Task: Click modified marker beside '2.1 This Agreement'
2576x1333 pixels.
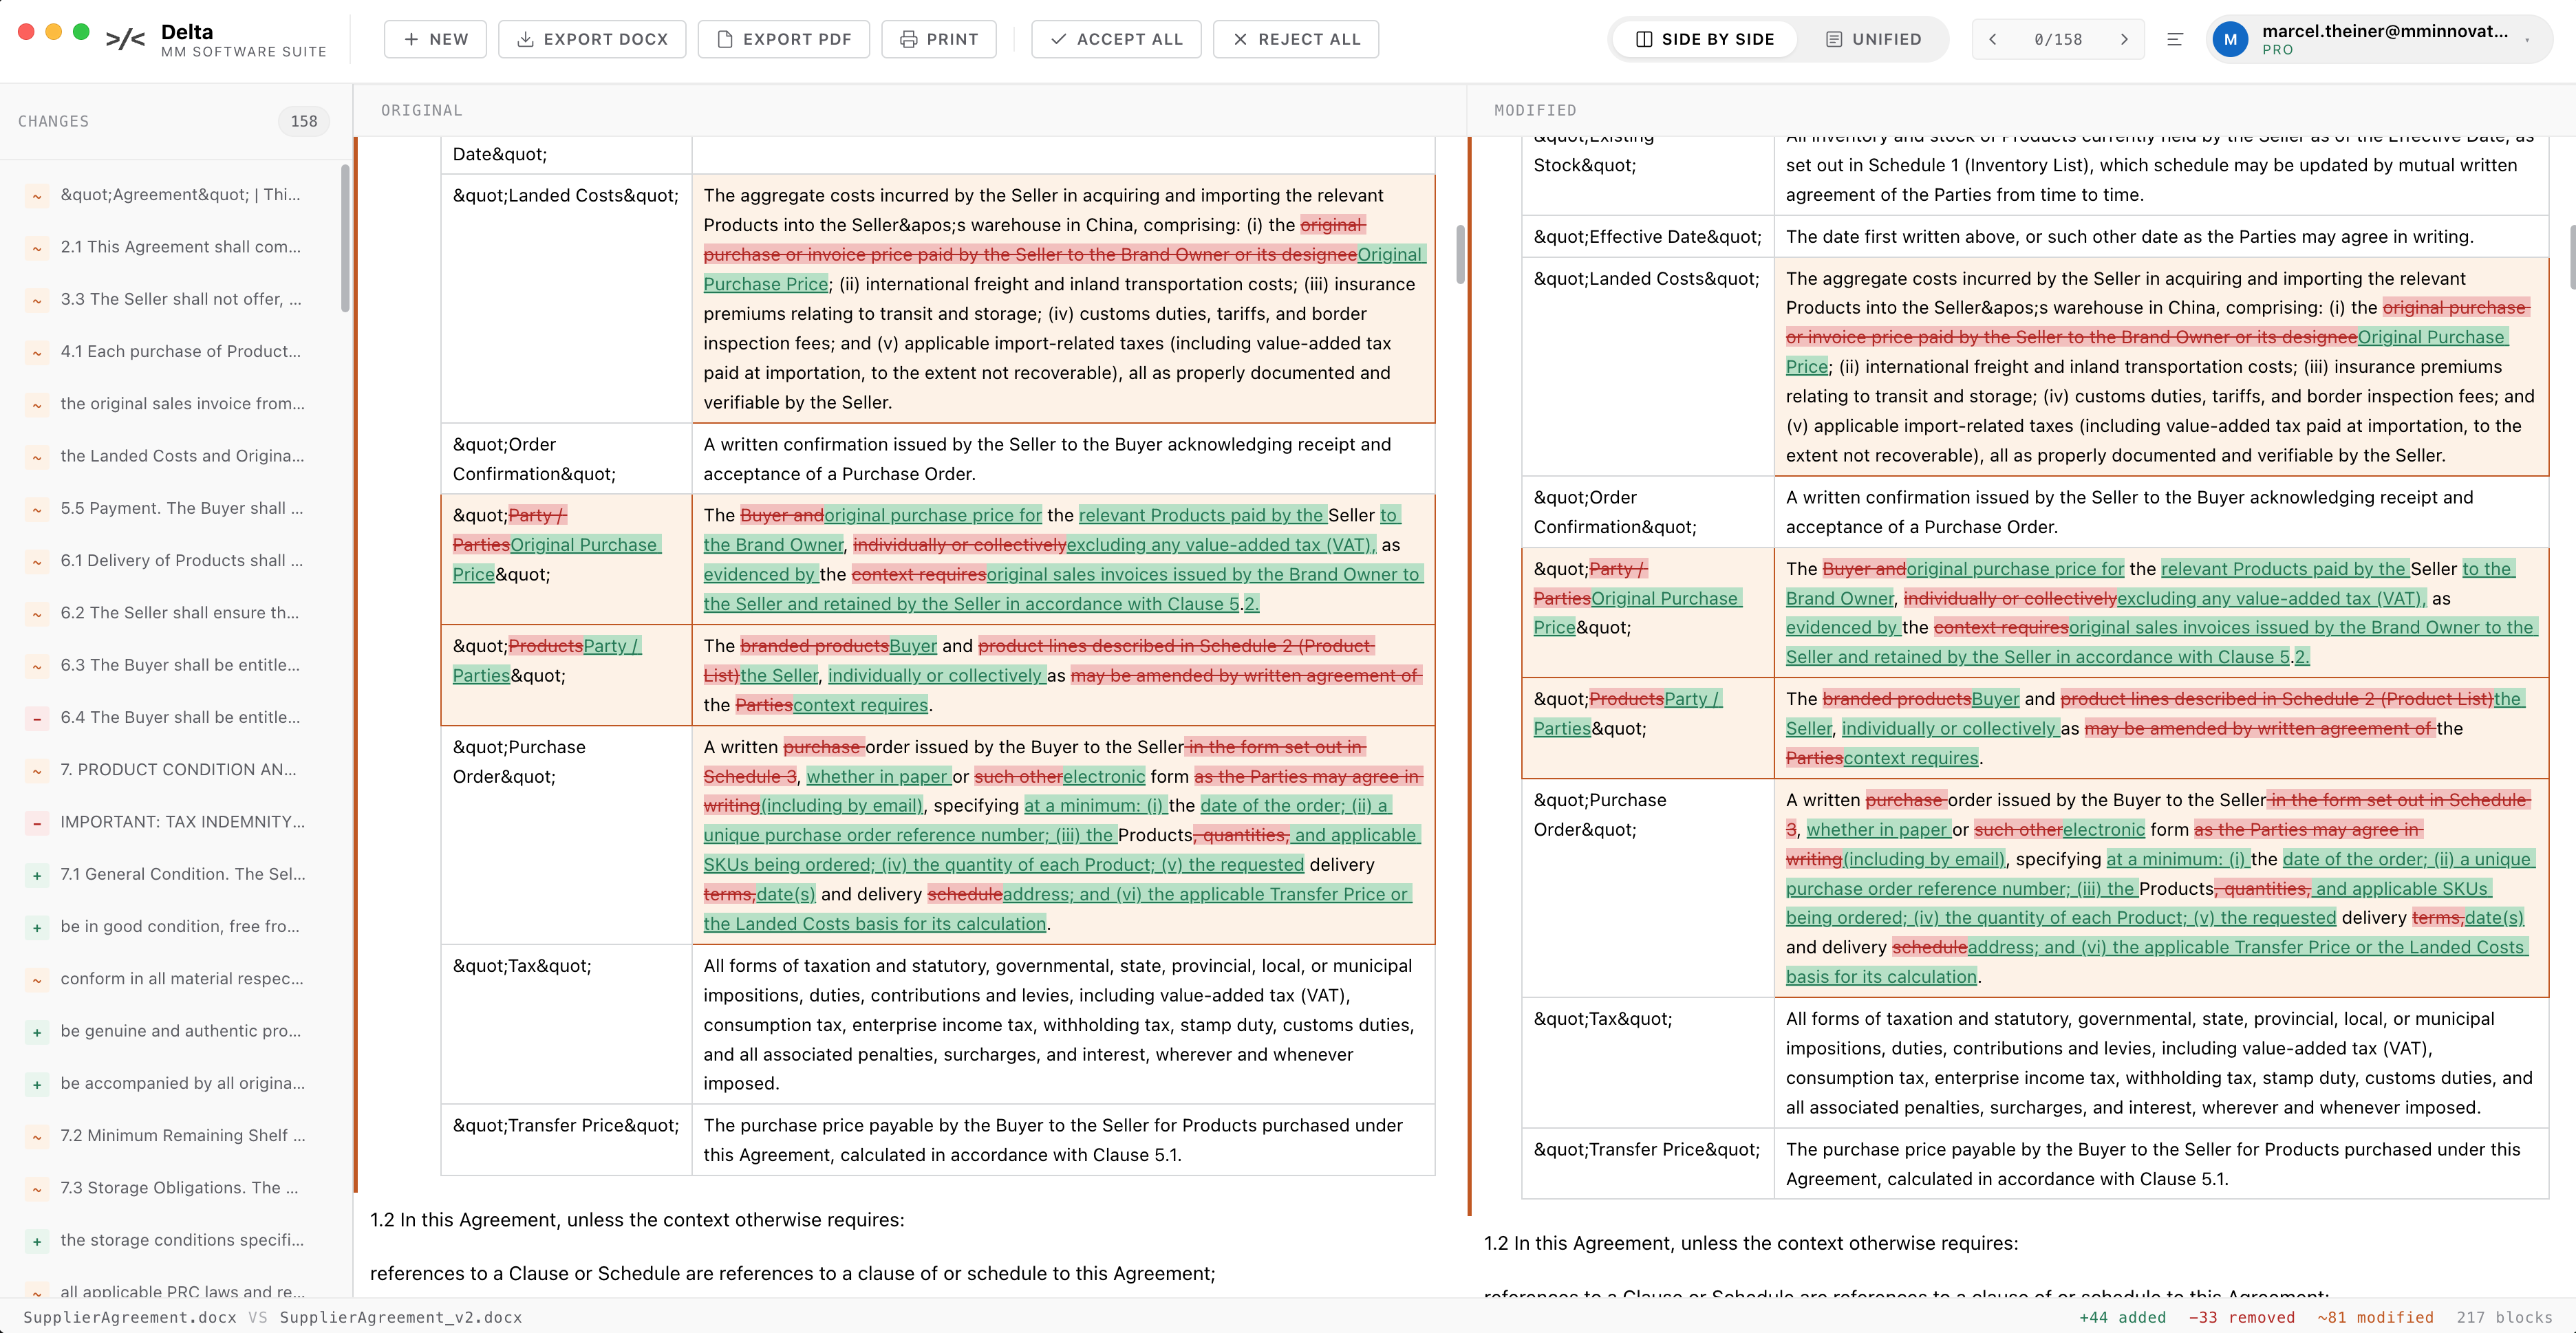Action: pos(37,248)
